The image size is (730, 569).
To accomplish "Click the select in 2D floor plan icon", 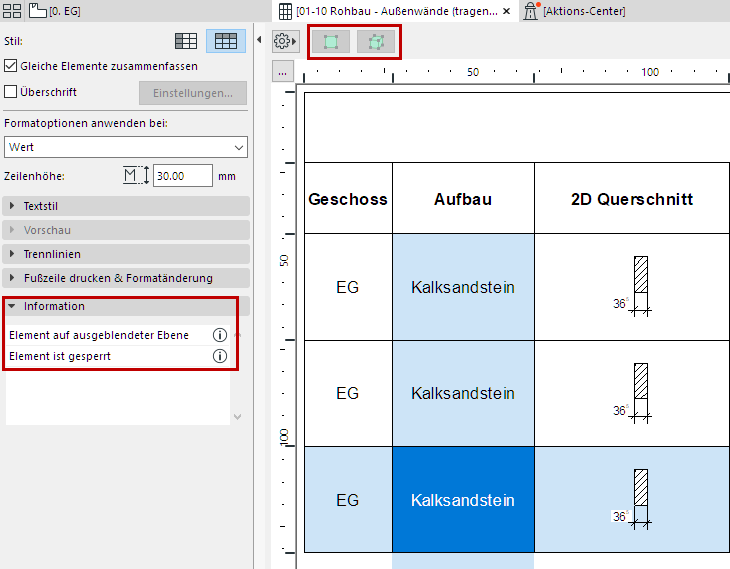I will click(331, 42).
